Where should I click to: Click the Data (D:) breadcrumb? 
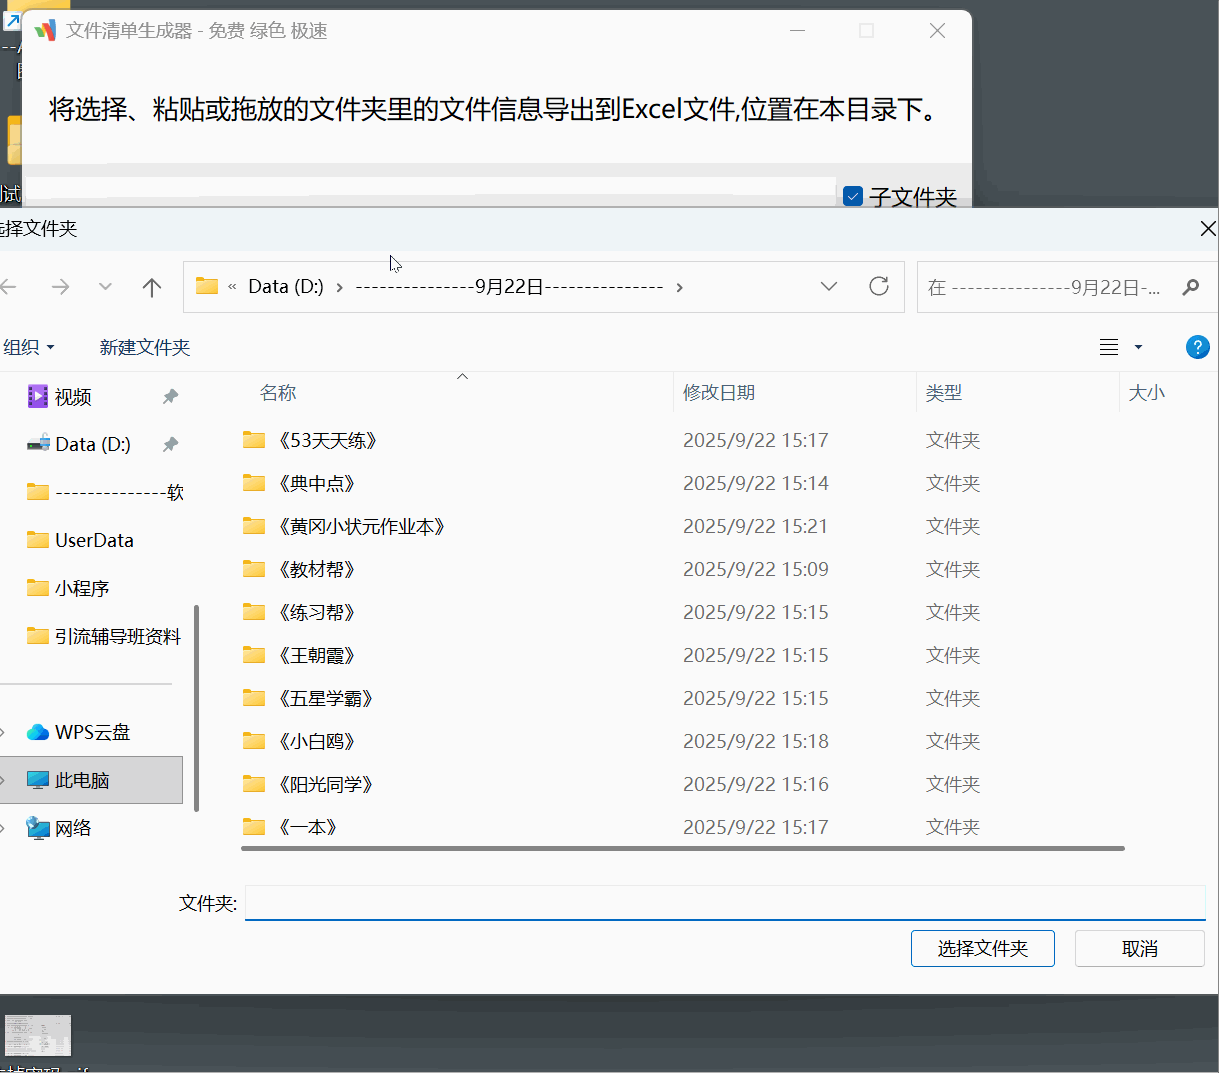tap(286, 285)
